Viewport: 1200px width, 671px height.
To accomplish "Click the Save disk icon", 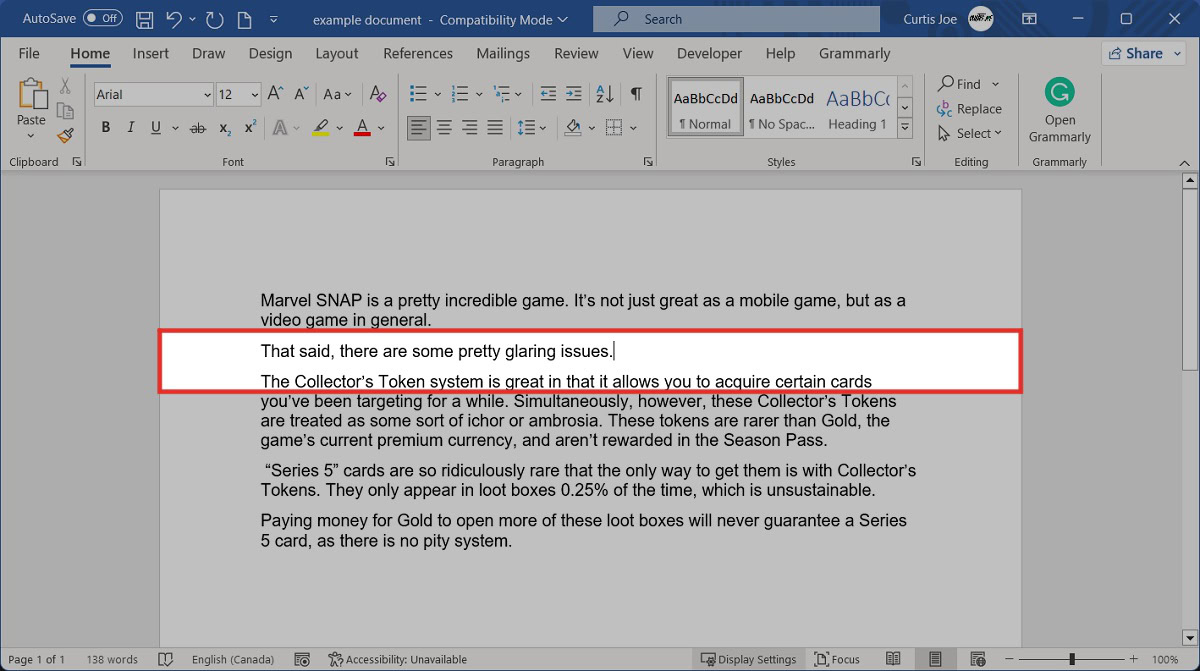I will coord(144,19).
